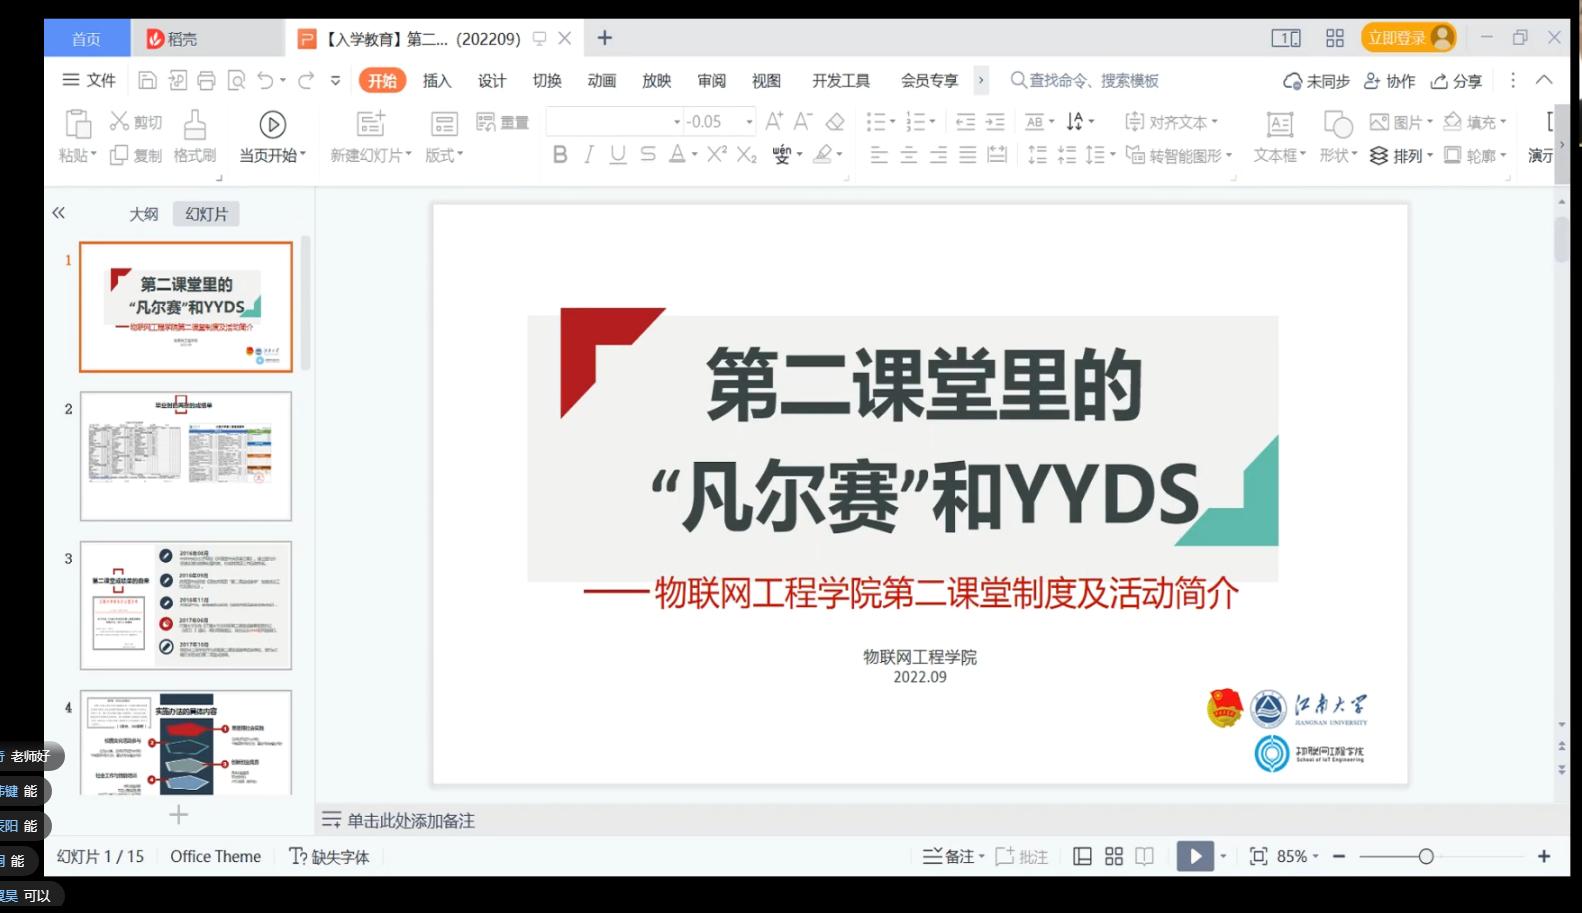Click the fit slide to window icon
Image resolution: width=1582 pixels, height=913 pixels.
(x=1258, y=856)
